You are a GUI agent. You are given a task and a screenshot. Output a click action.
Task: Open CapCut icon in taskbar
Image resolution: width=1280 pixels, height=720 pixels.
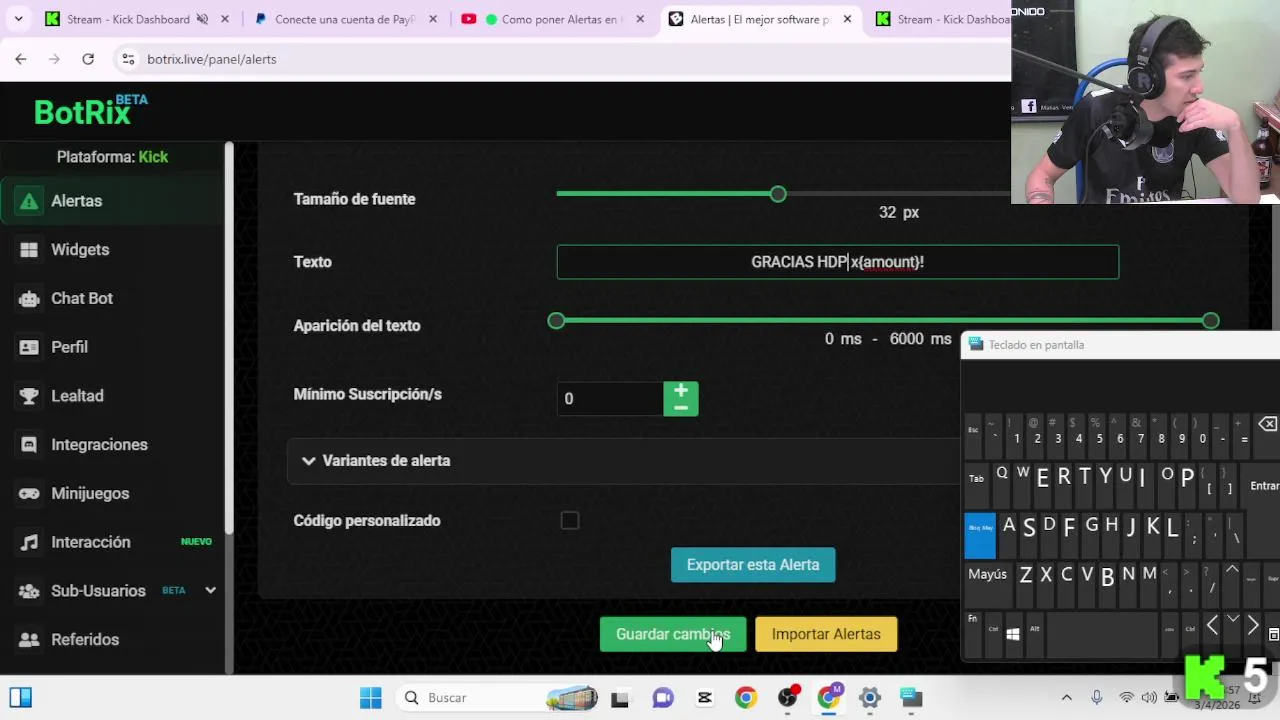click(705, 698)
